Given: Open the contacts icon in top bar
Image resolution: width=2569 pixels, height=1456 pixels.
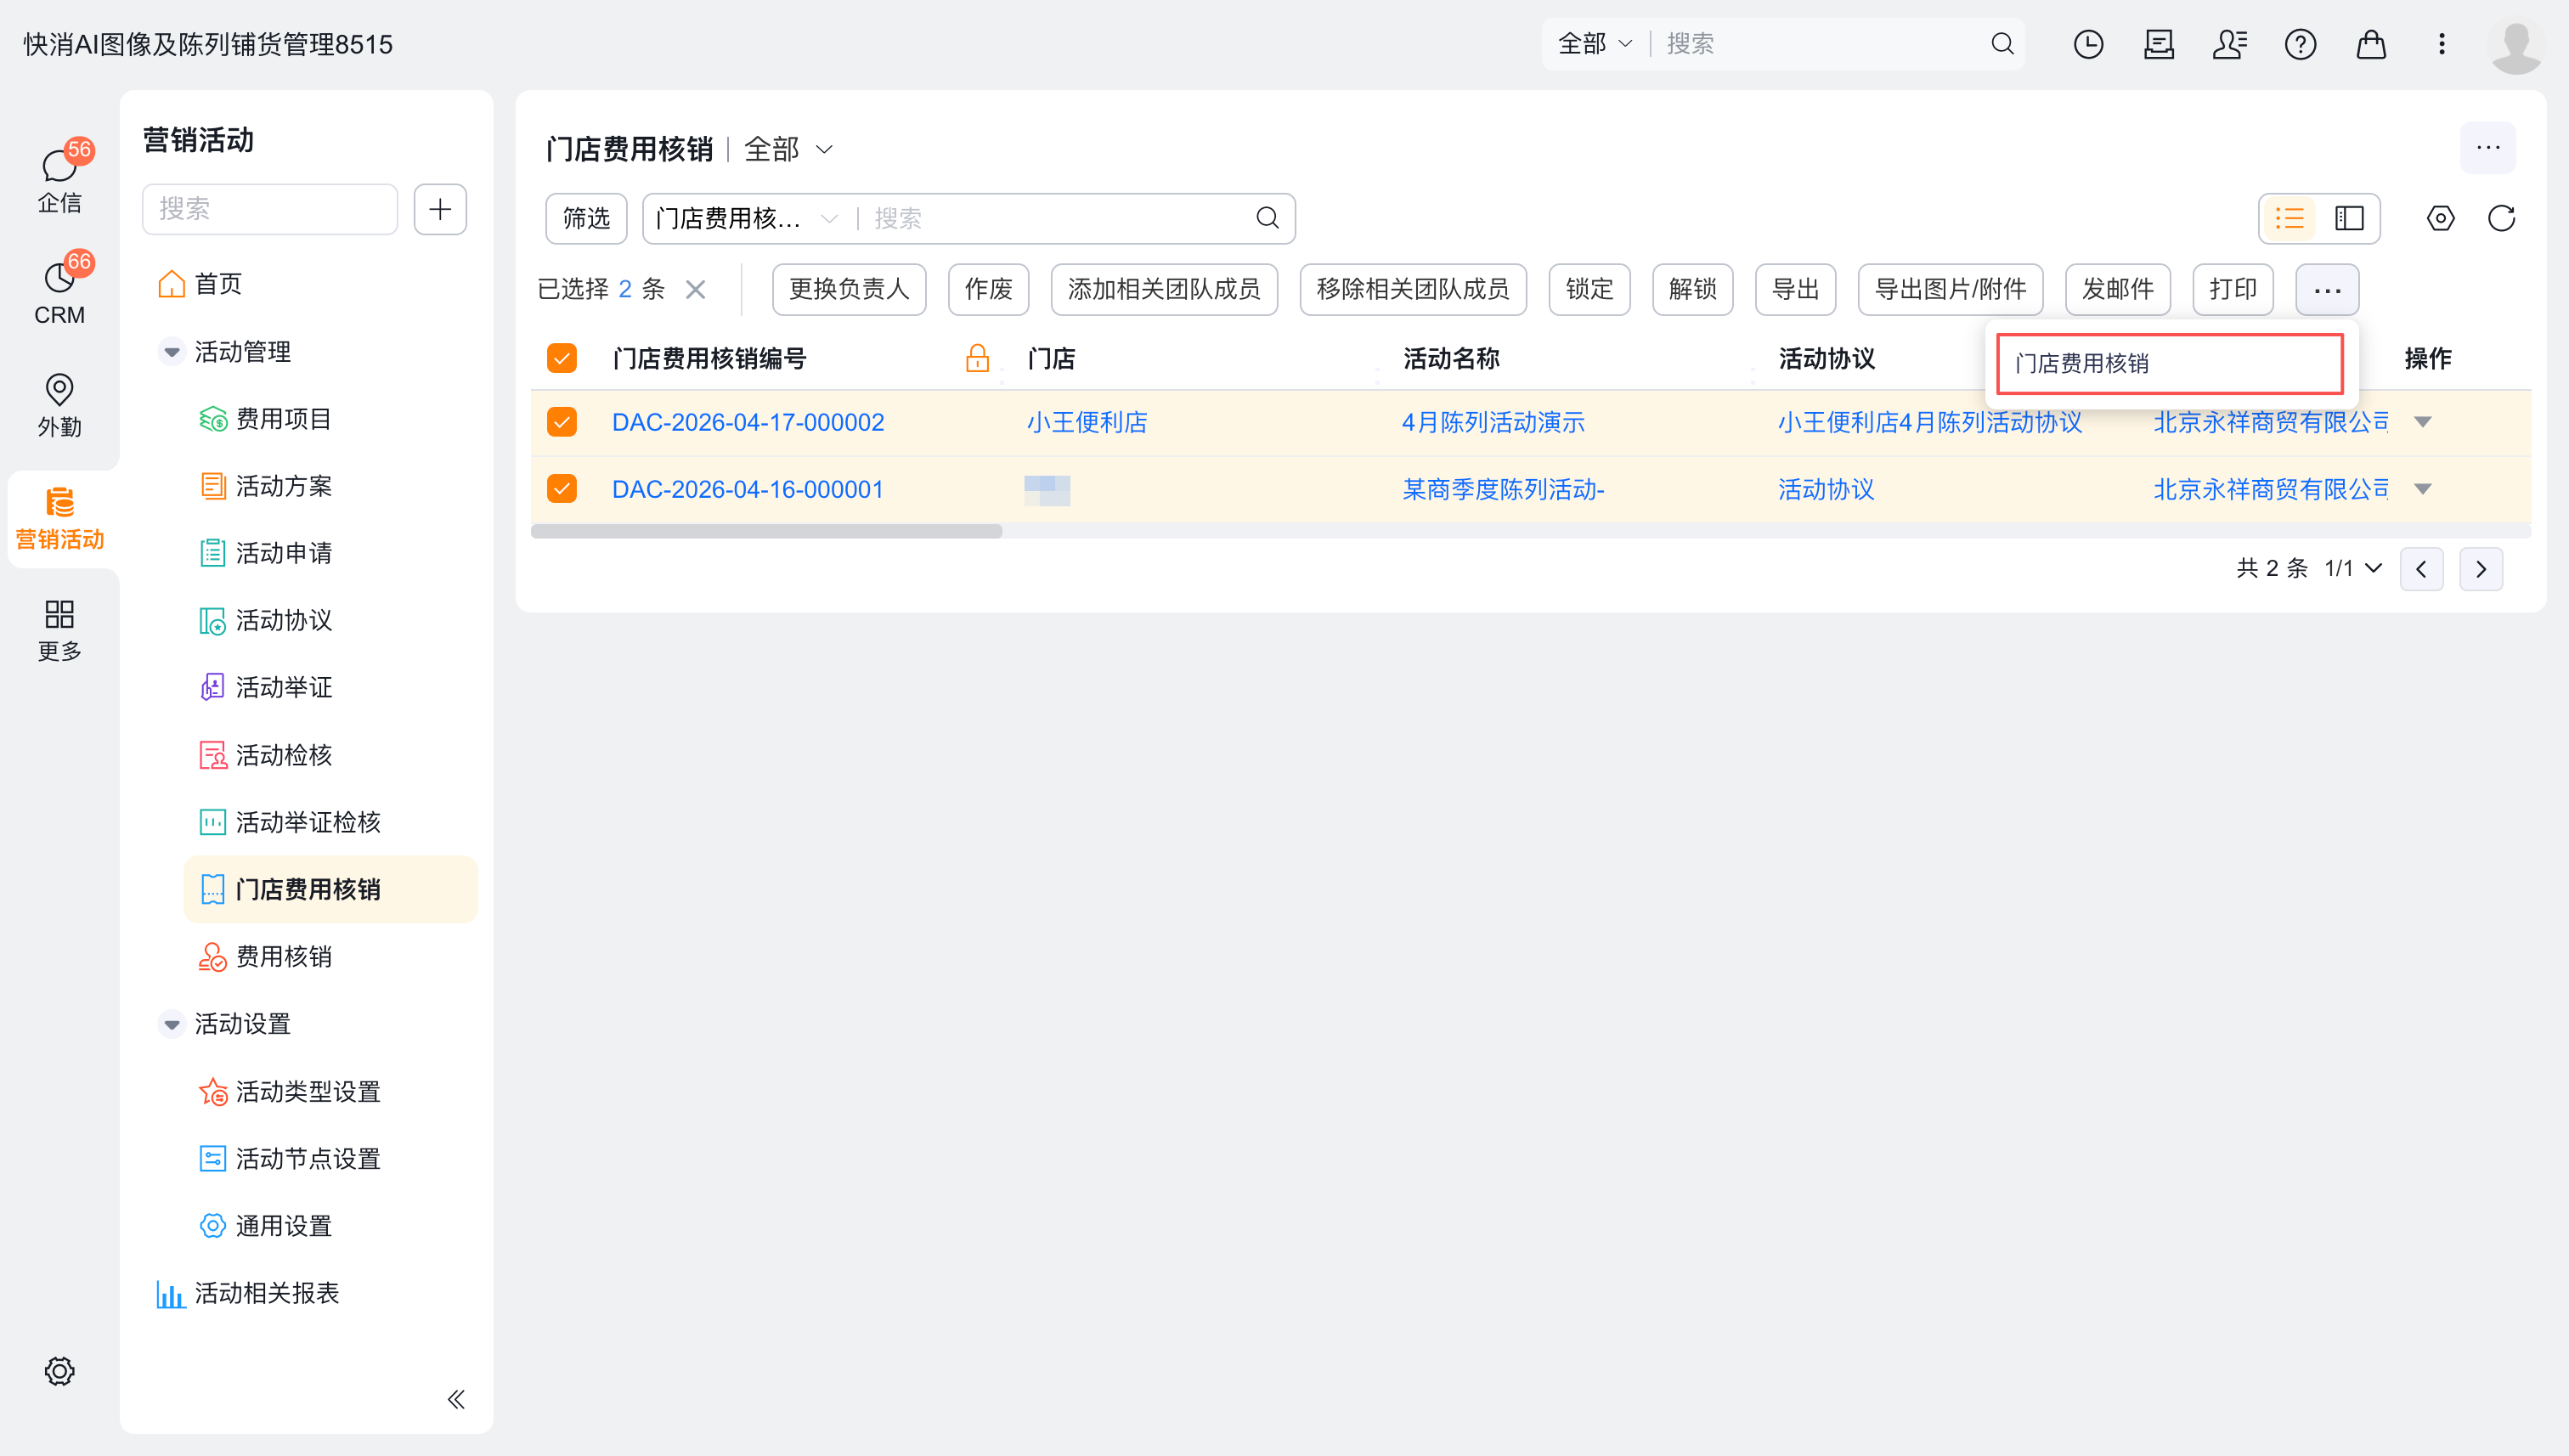Looking at the screenshot, I should (2230, 44).
